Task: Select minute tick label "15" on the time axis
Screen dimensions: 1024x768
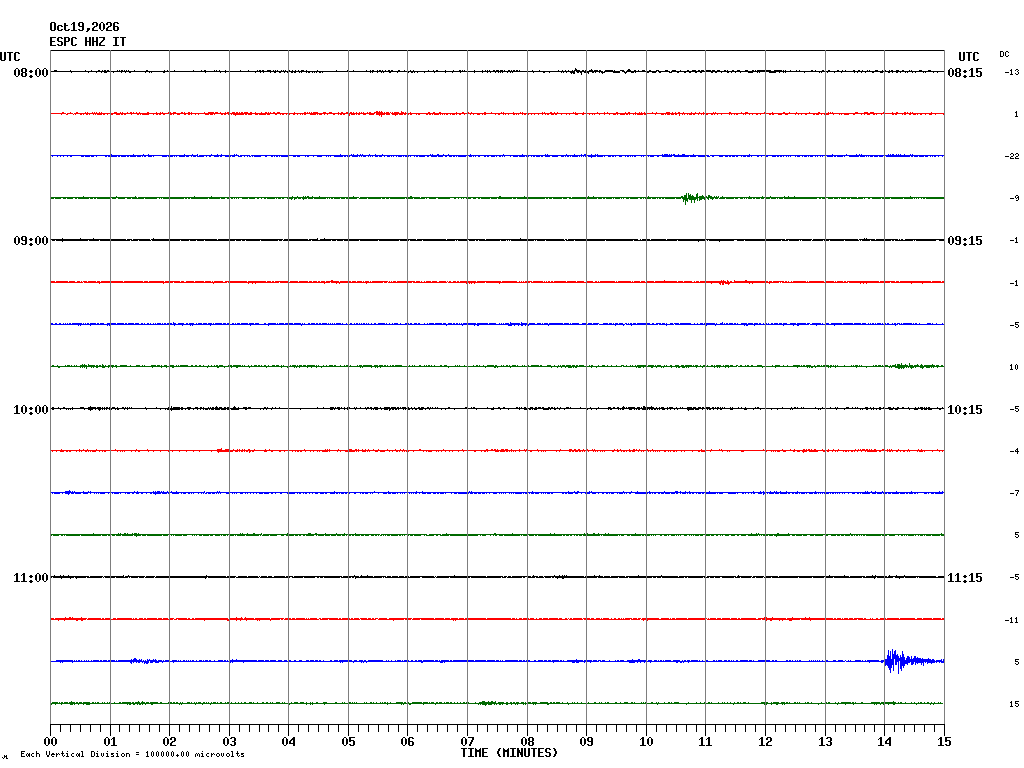Action: 944,742
